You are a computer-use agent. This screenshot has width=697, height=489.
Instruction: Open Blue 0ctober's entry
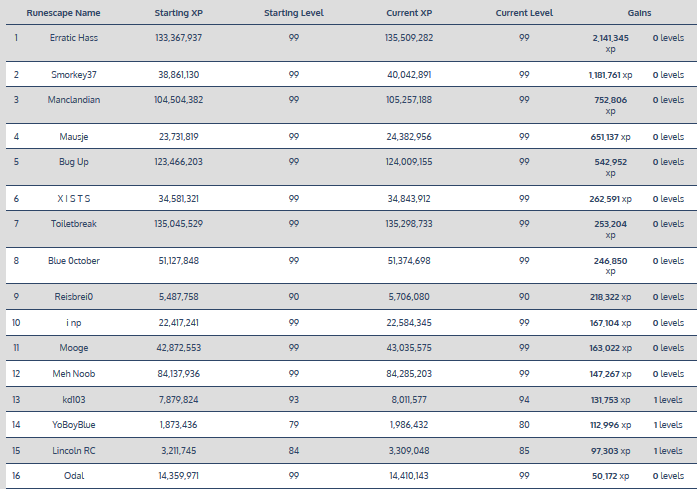pyautogui.click(x=74, y=260)
